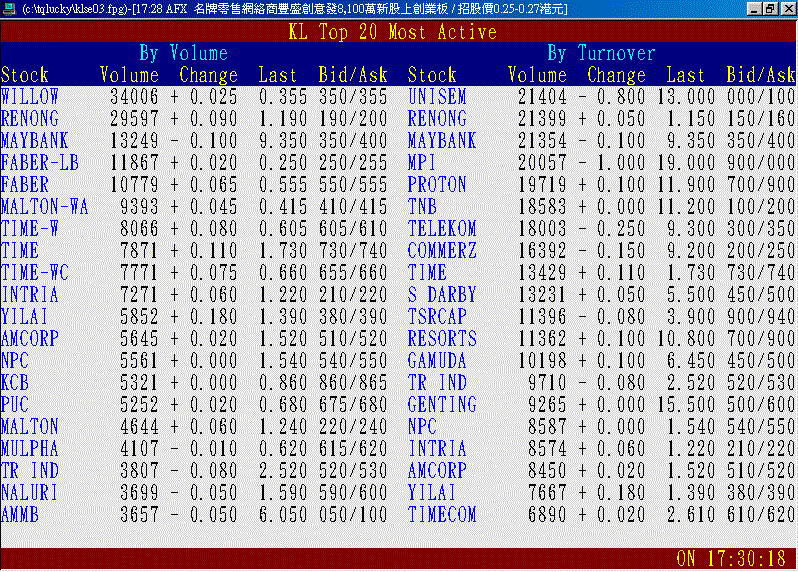Viewport: 798px width, 572px height.
Task: Click the GAMUDA stock name
Action: click(437, 361)
